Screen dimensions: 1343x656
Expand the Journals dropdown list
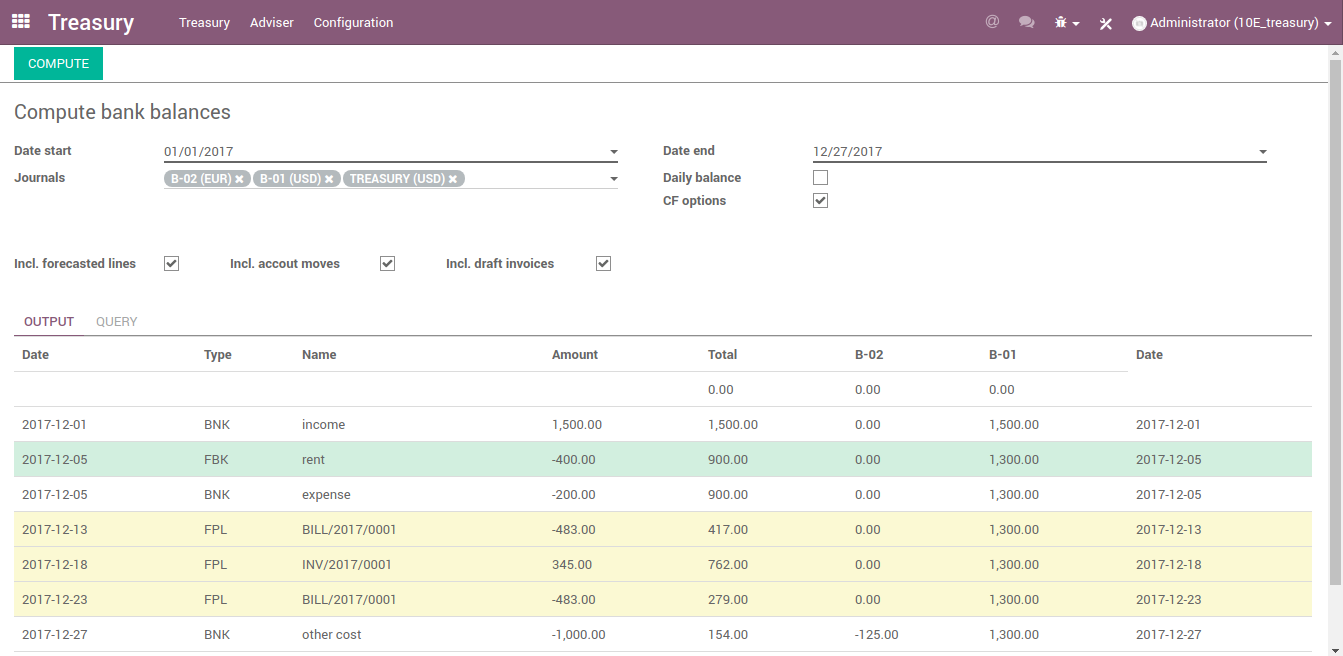(613, 180)
